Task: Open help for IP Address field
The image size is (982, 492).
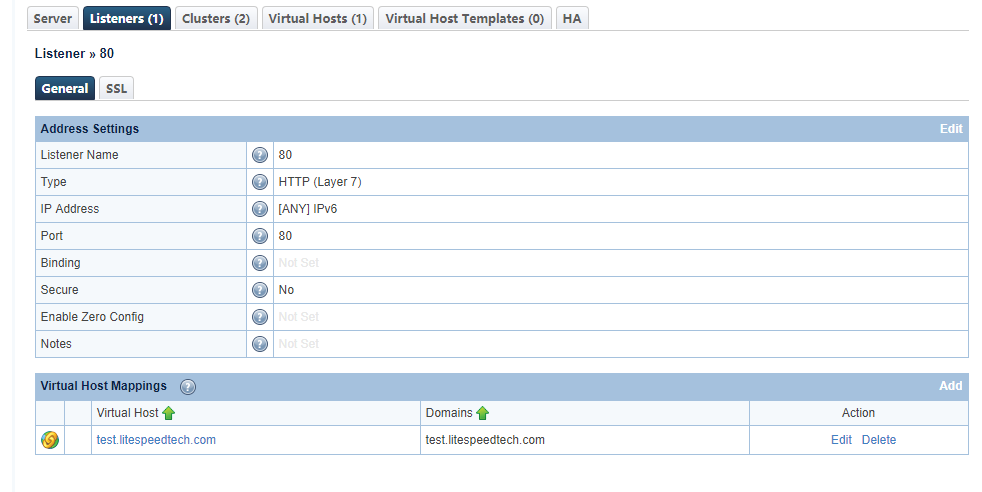Action: coord(260,208)
